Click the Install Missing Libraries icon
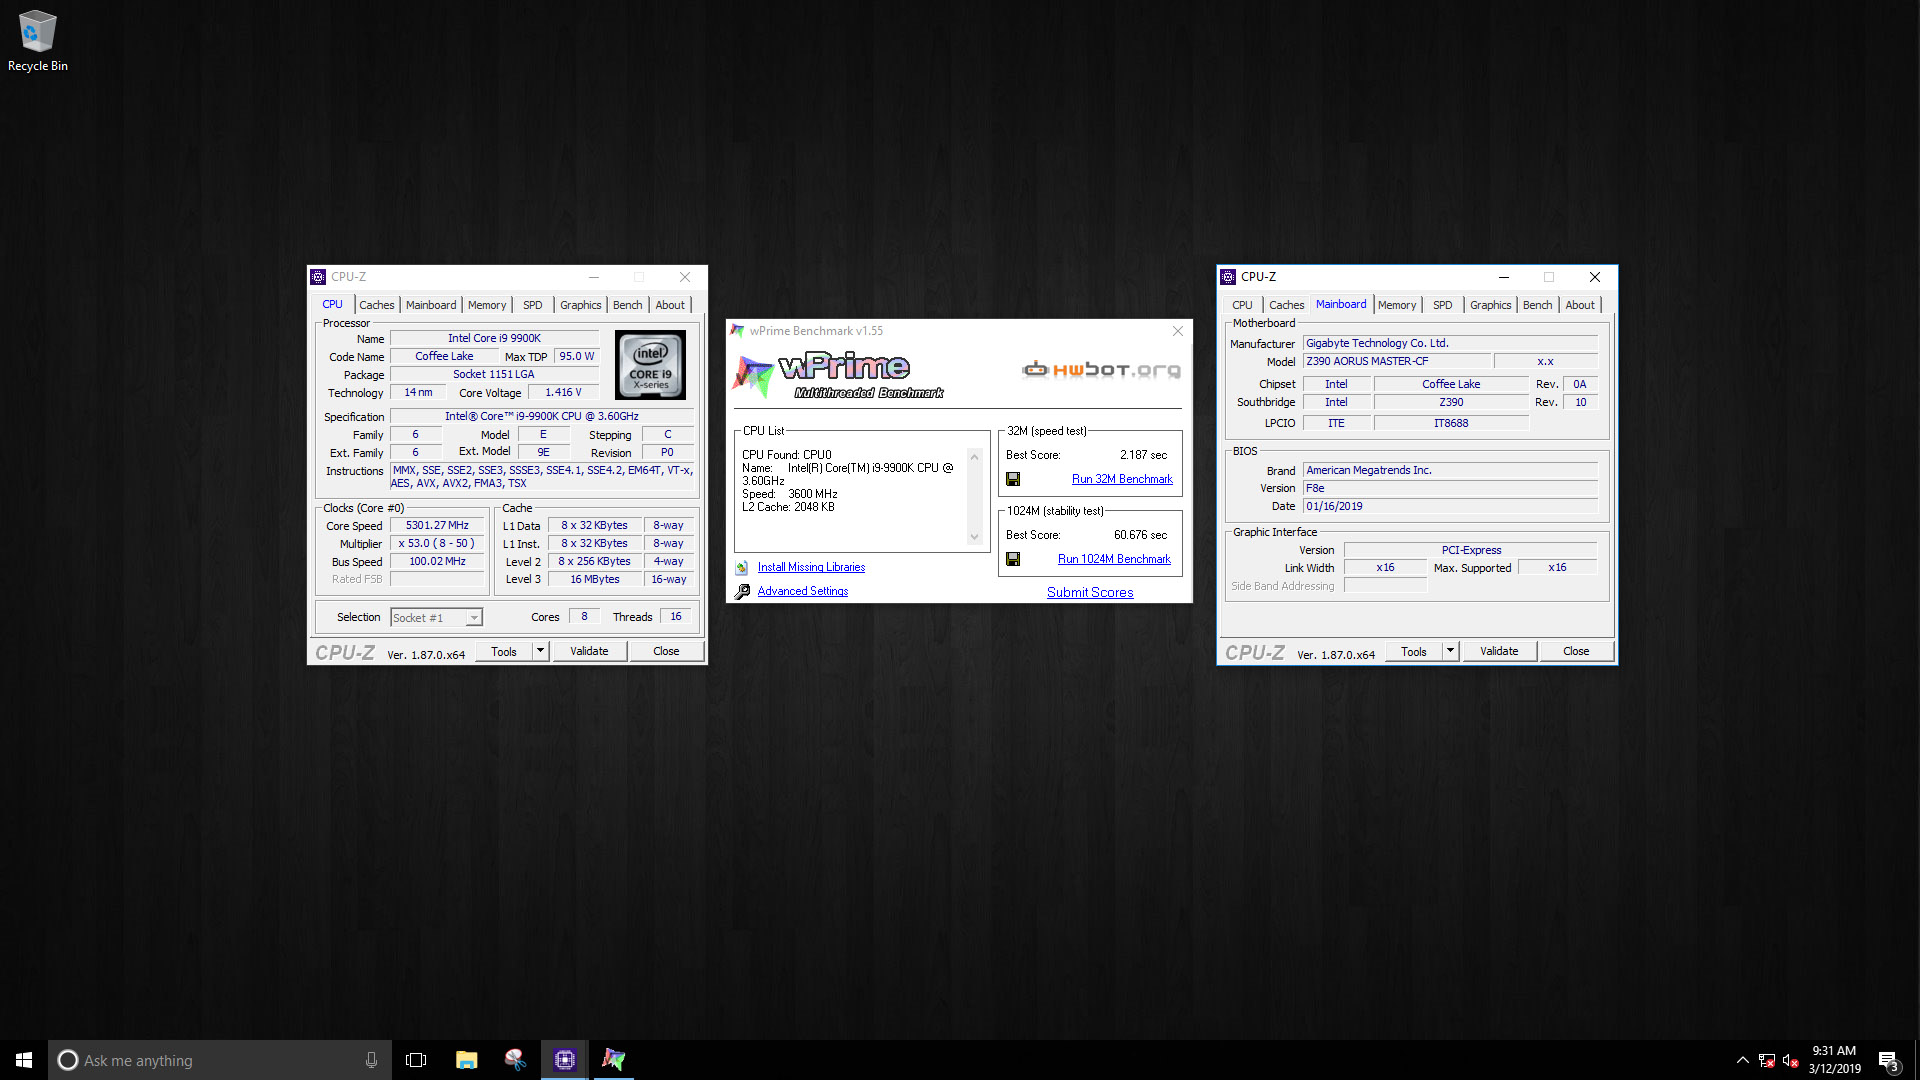1920x1080 pixels. [742, 568]
